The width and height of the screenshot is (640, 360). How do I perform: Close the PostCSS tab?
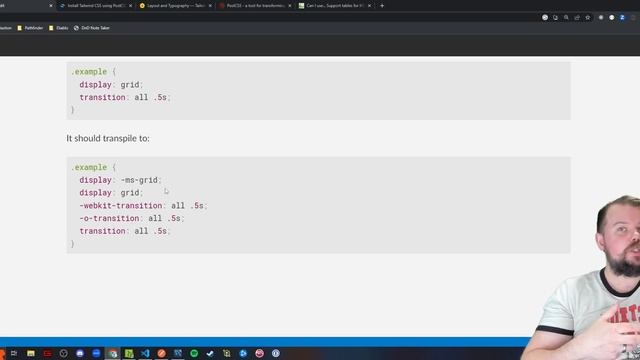pyautogui.click(x=290, y=6)
